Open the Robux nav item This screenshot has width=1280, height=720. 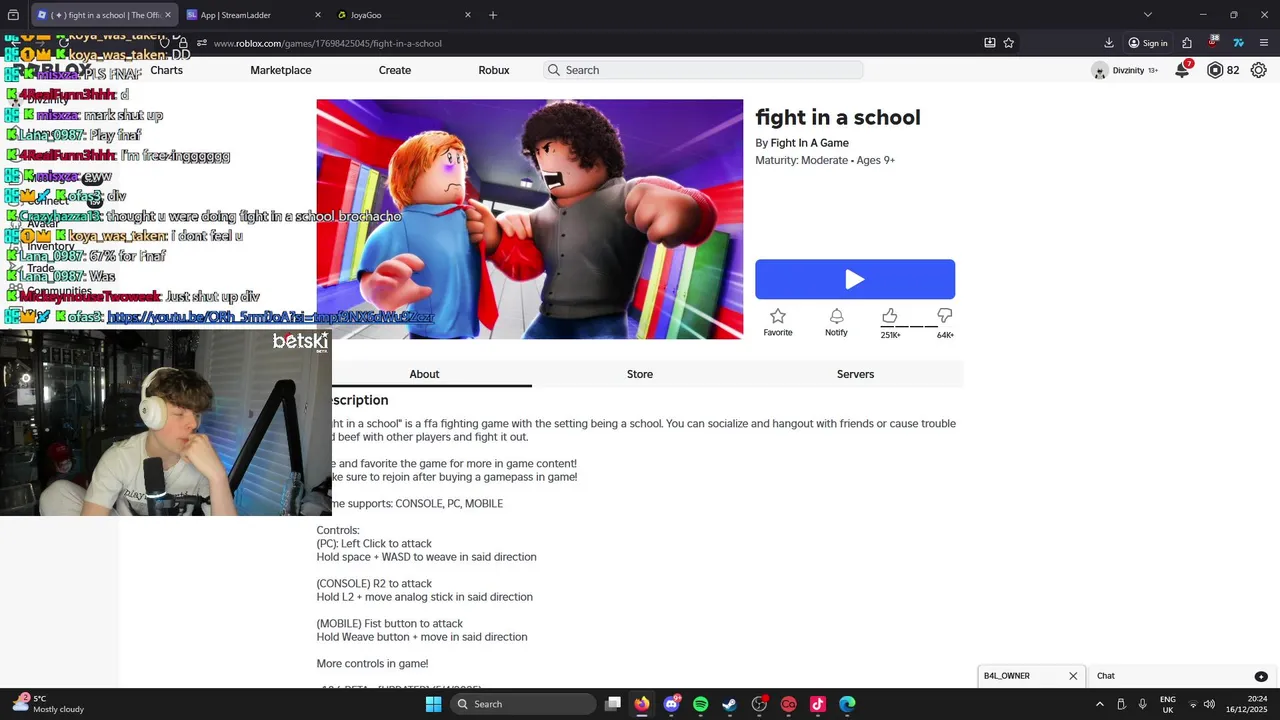coord(494,70)
